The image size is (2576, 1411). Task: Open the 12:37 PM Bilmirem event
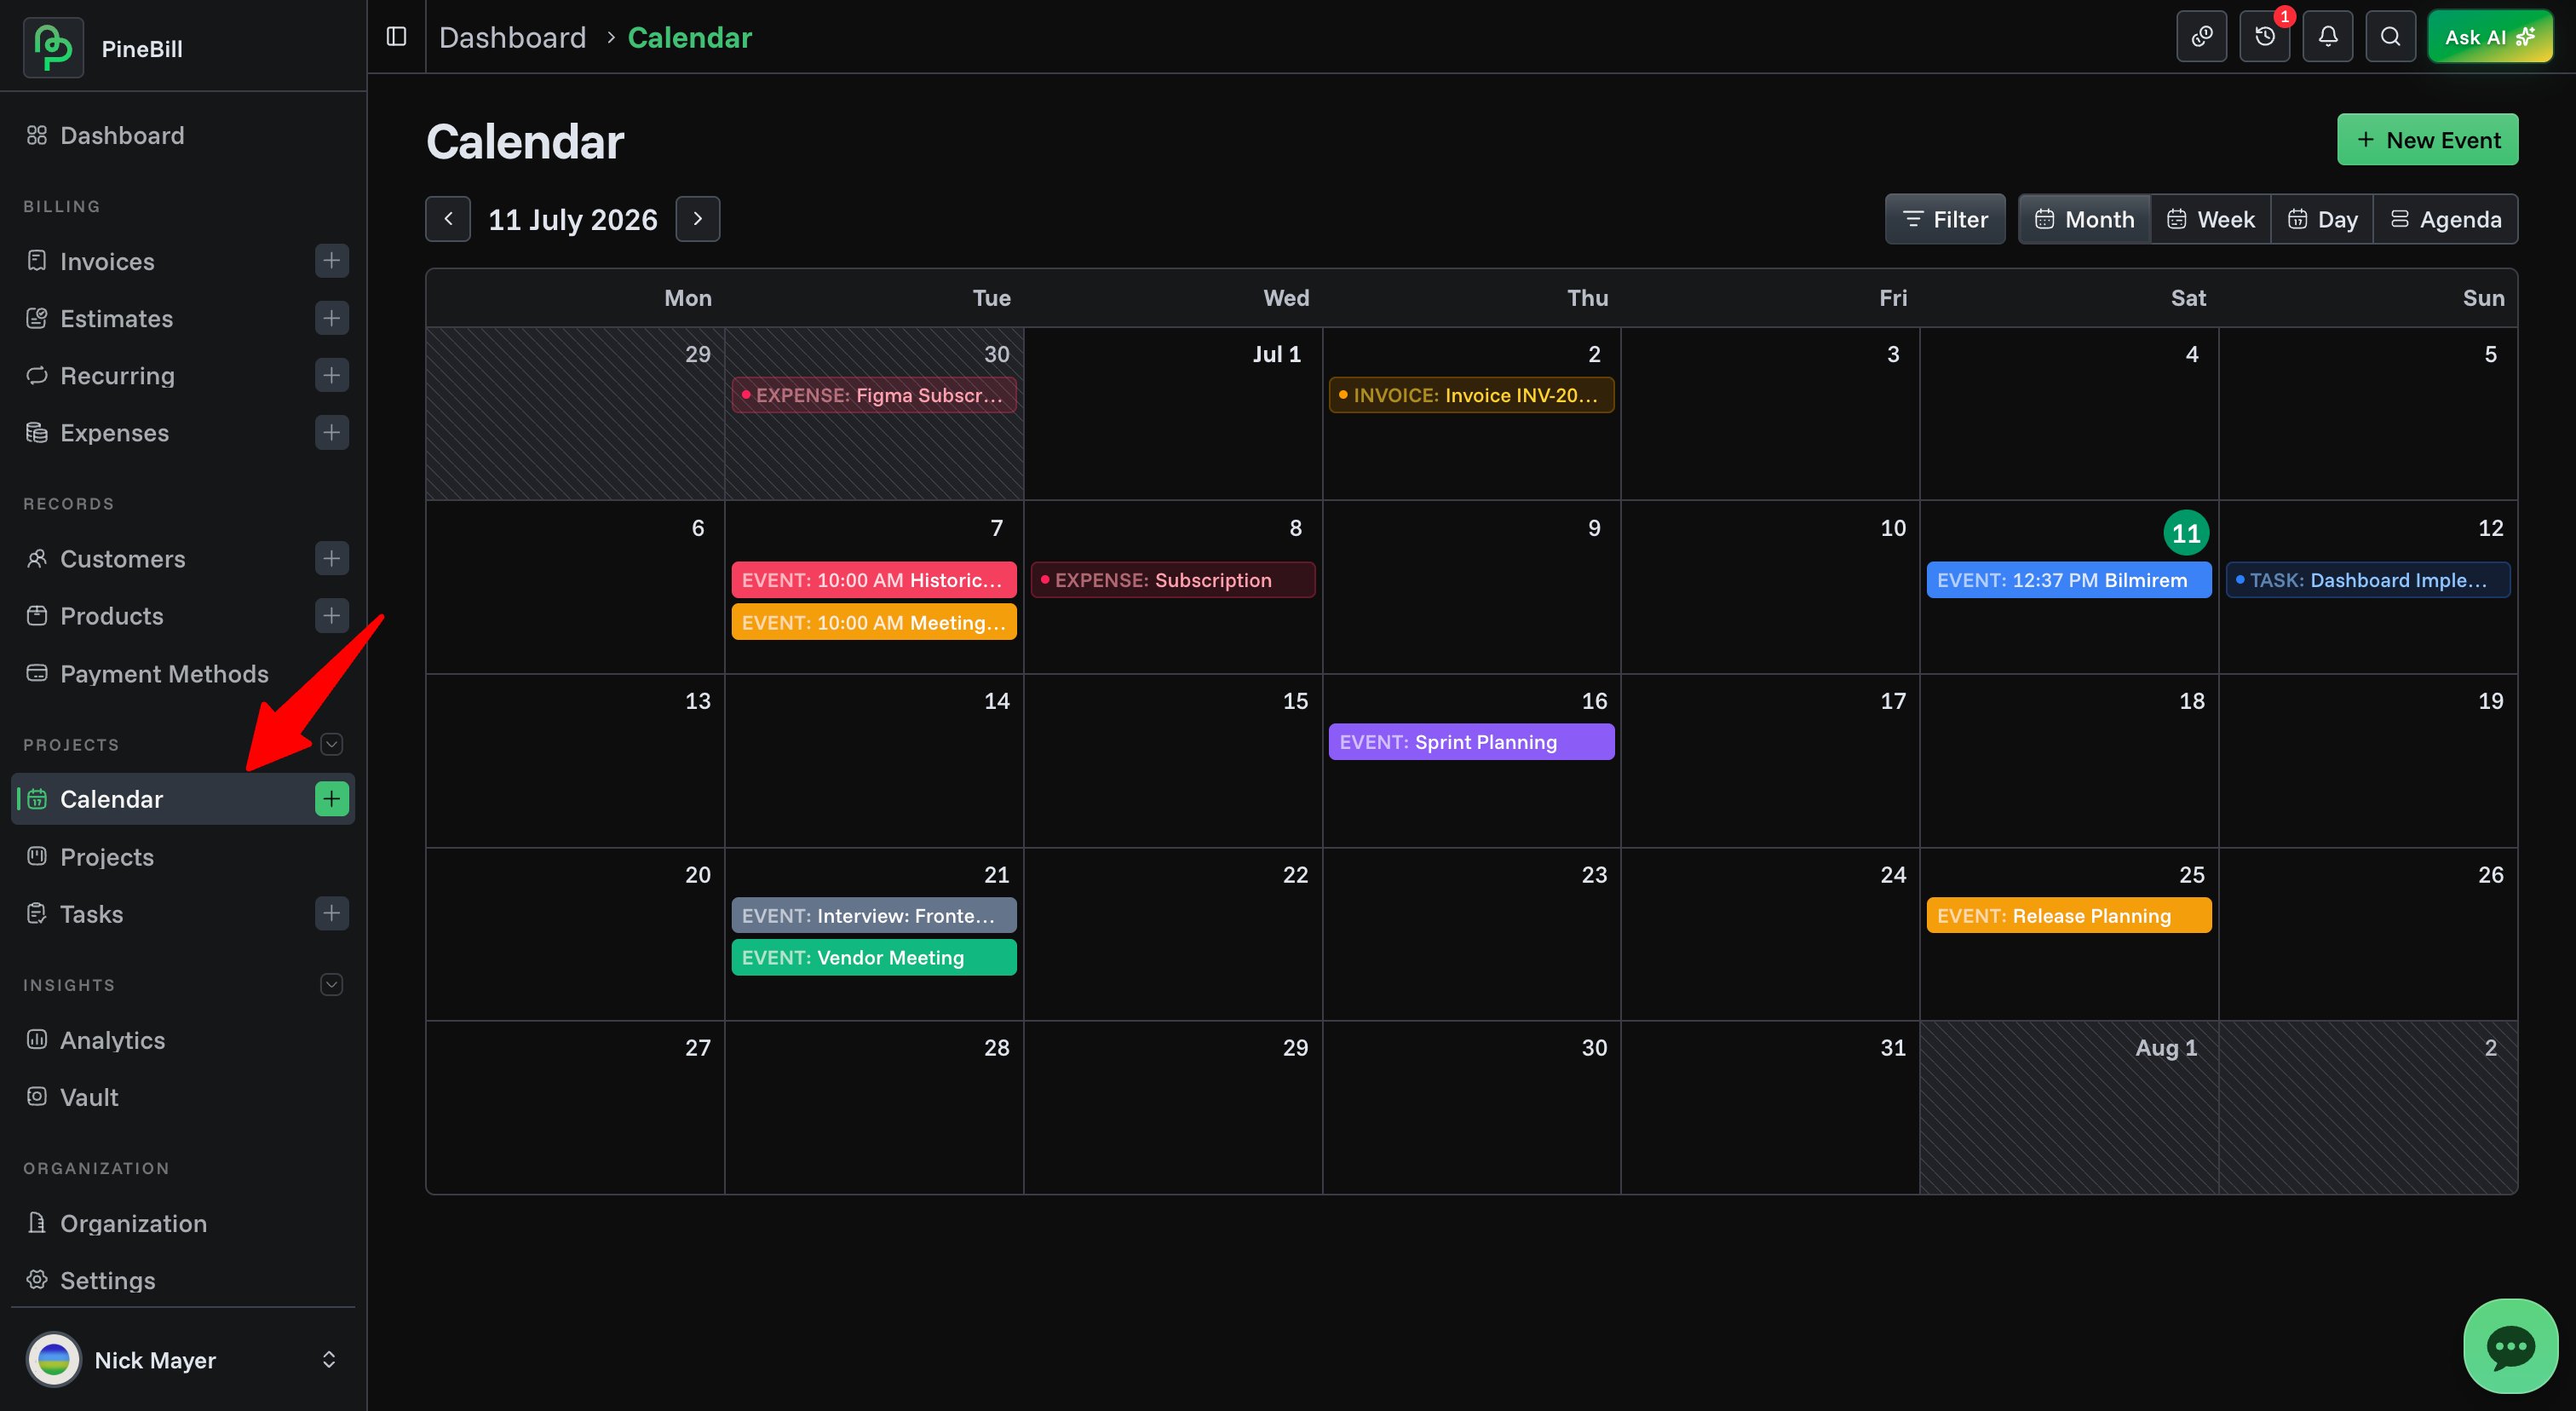[2069, 580]
